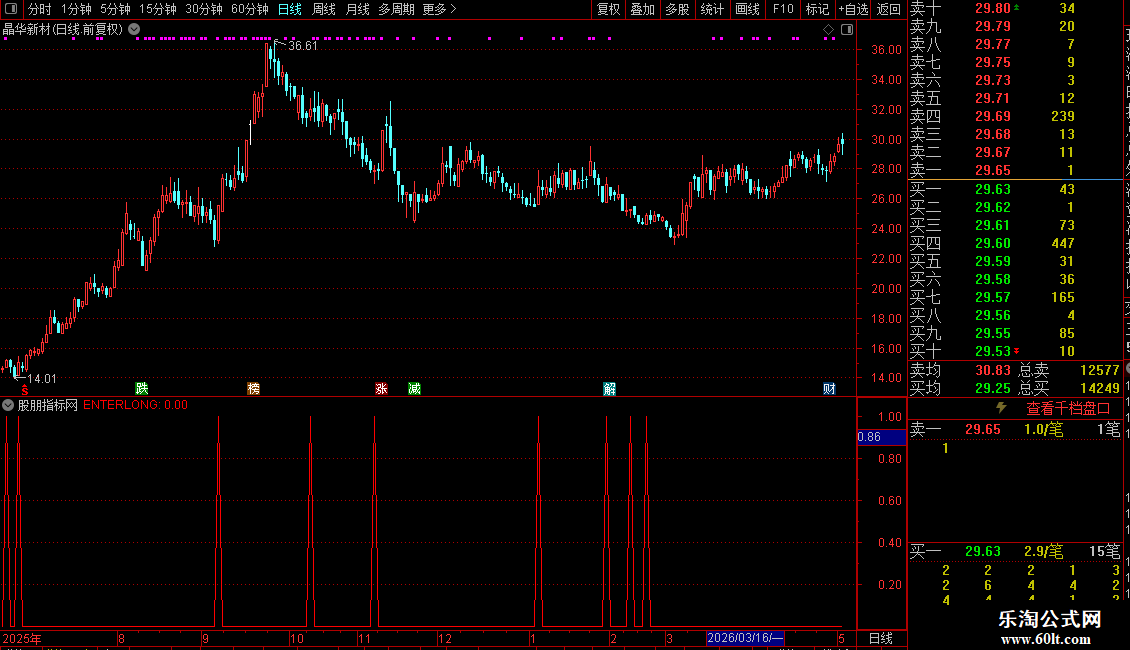Toggle the chart panel layout icon

[847, 30]
